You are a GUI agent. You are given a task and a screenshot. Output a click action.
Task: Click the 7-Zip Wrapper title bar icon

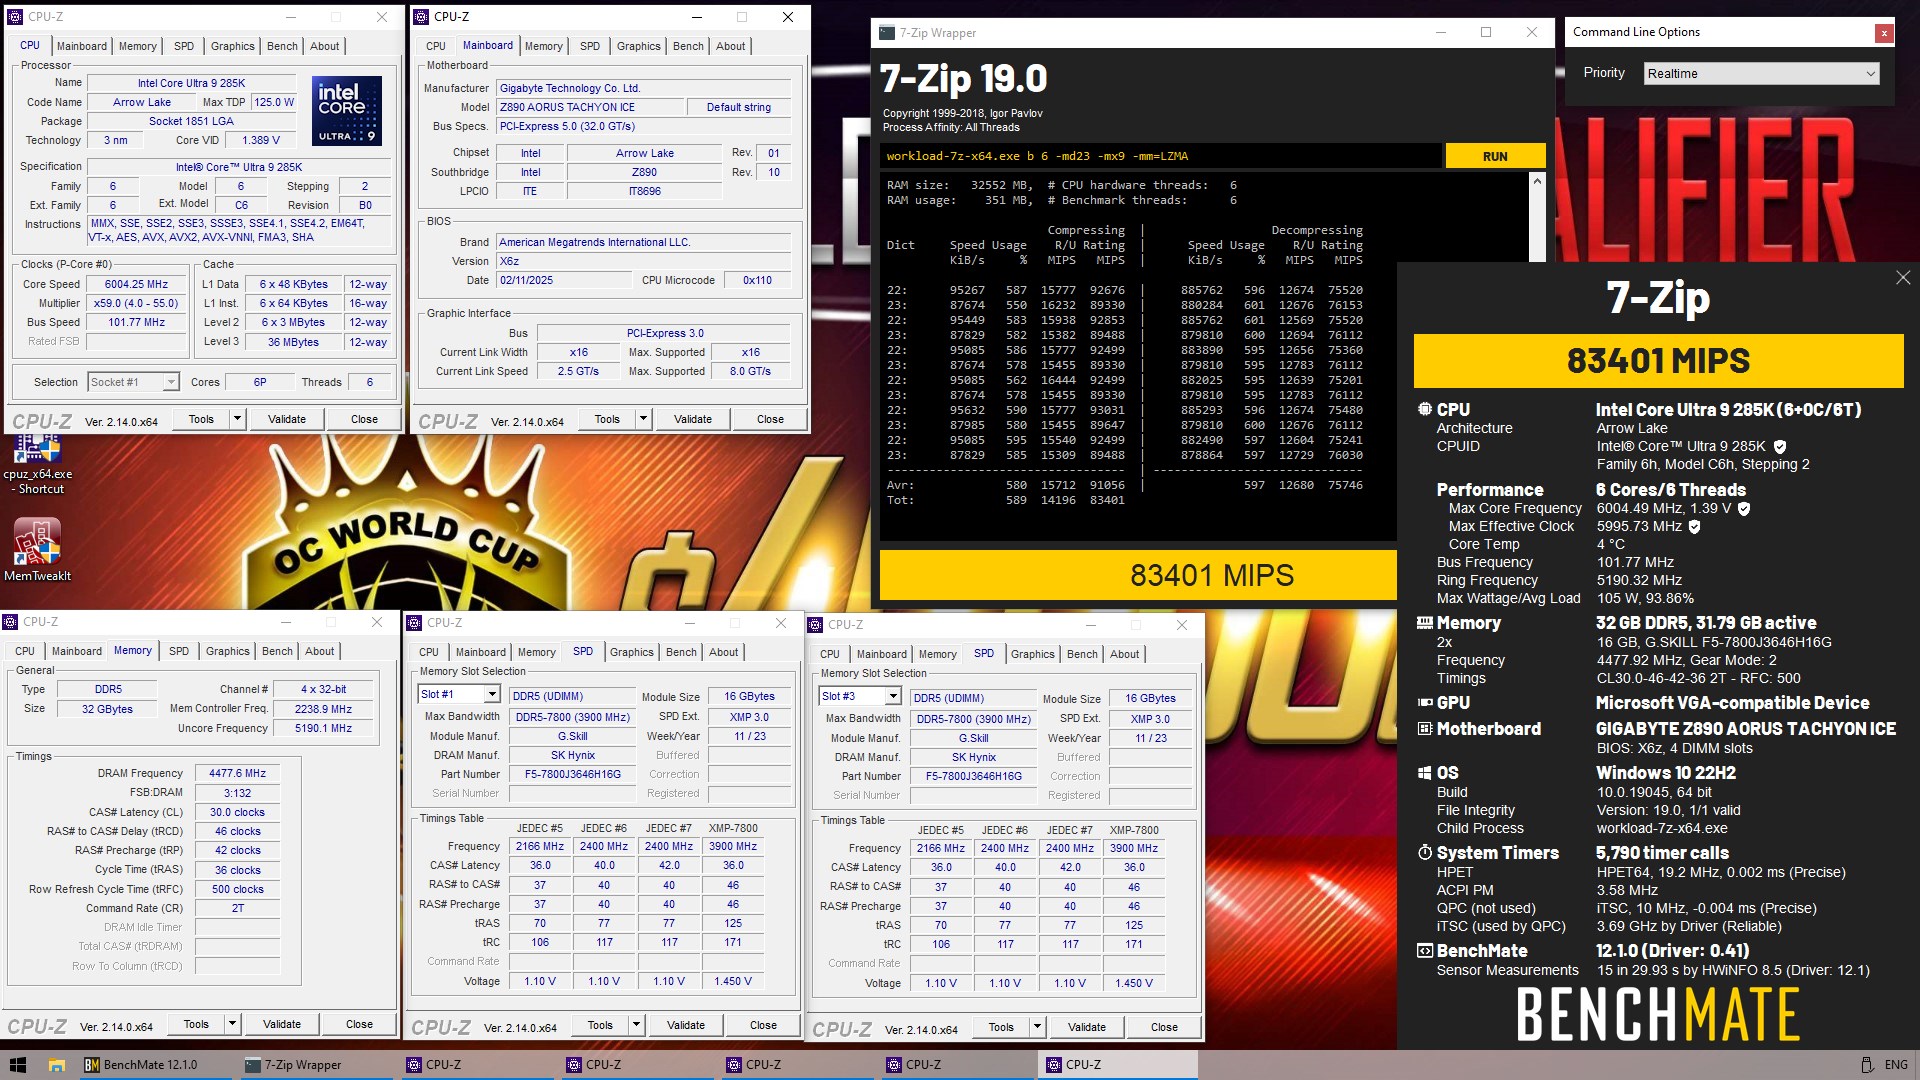point(887,33)
